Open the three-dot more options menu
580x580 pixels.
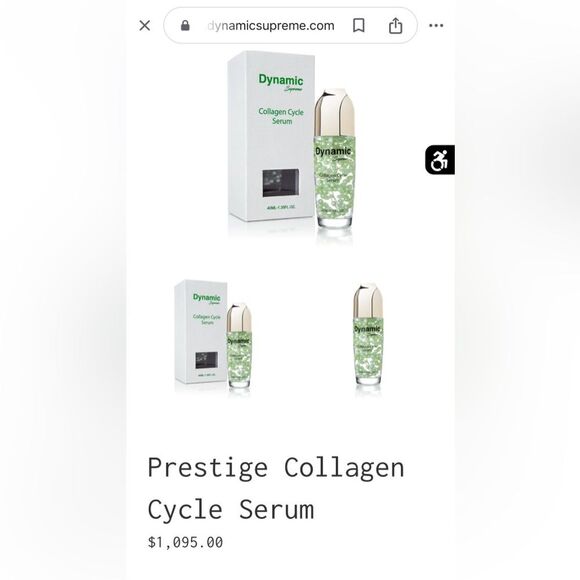436,26
